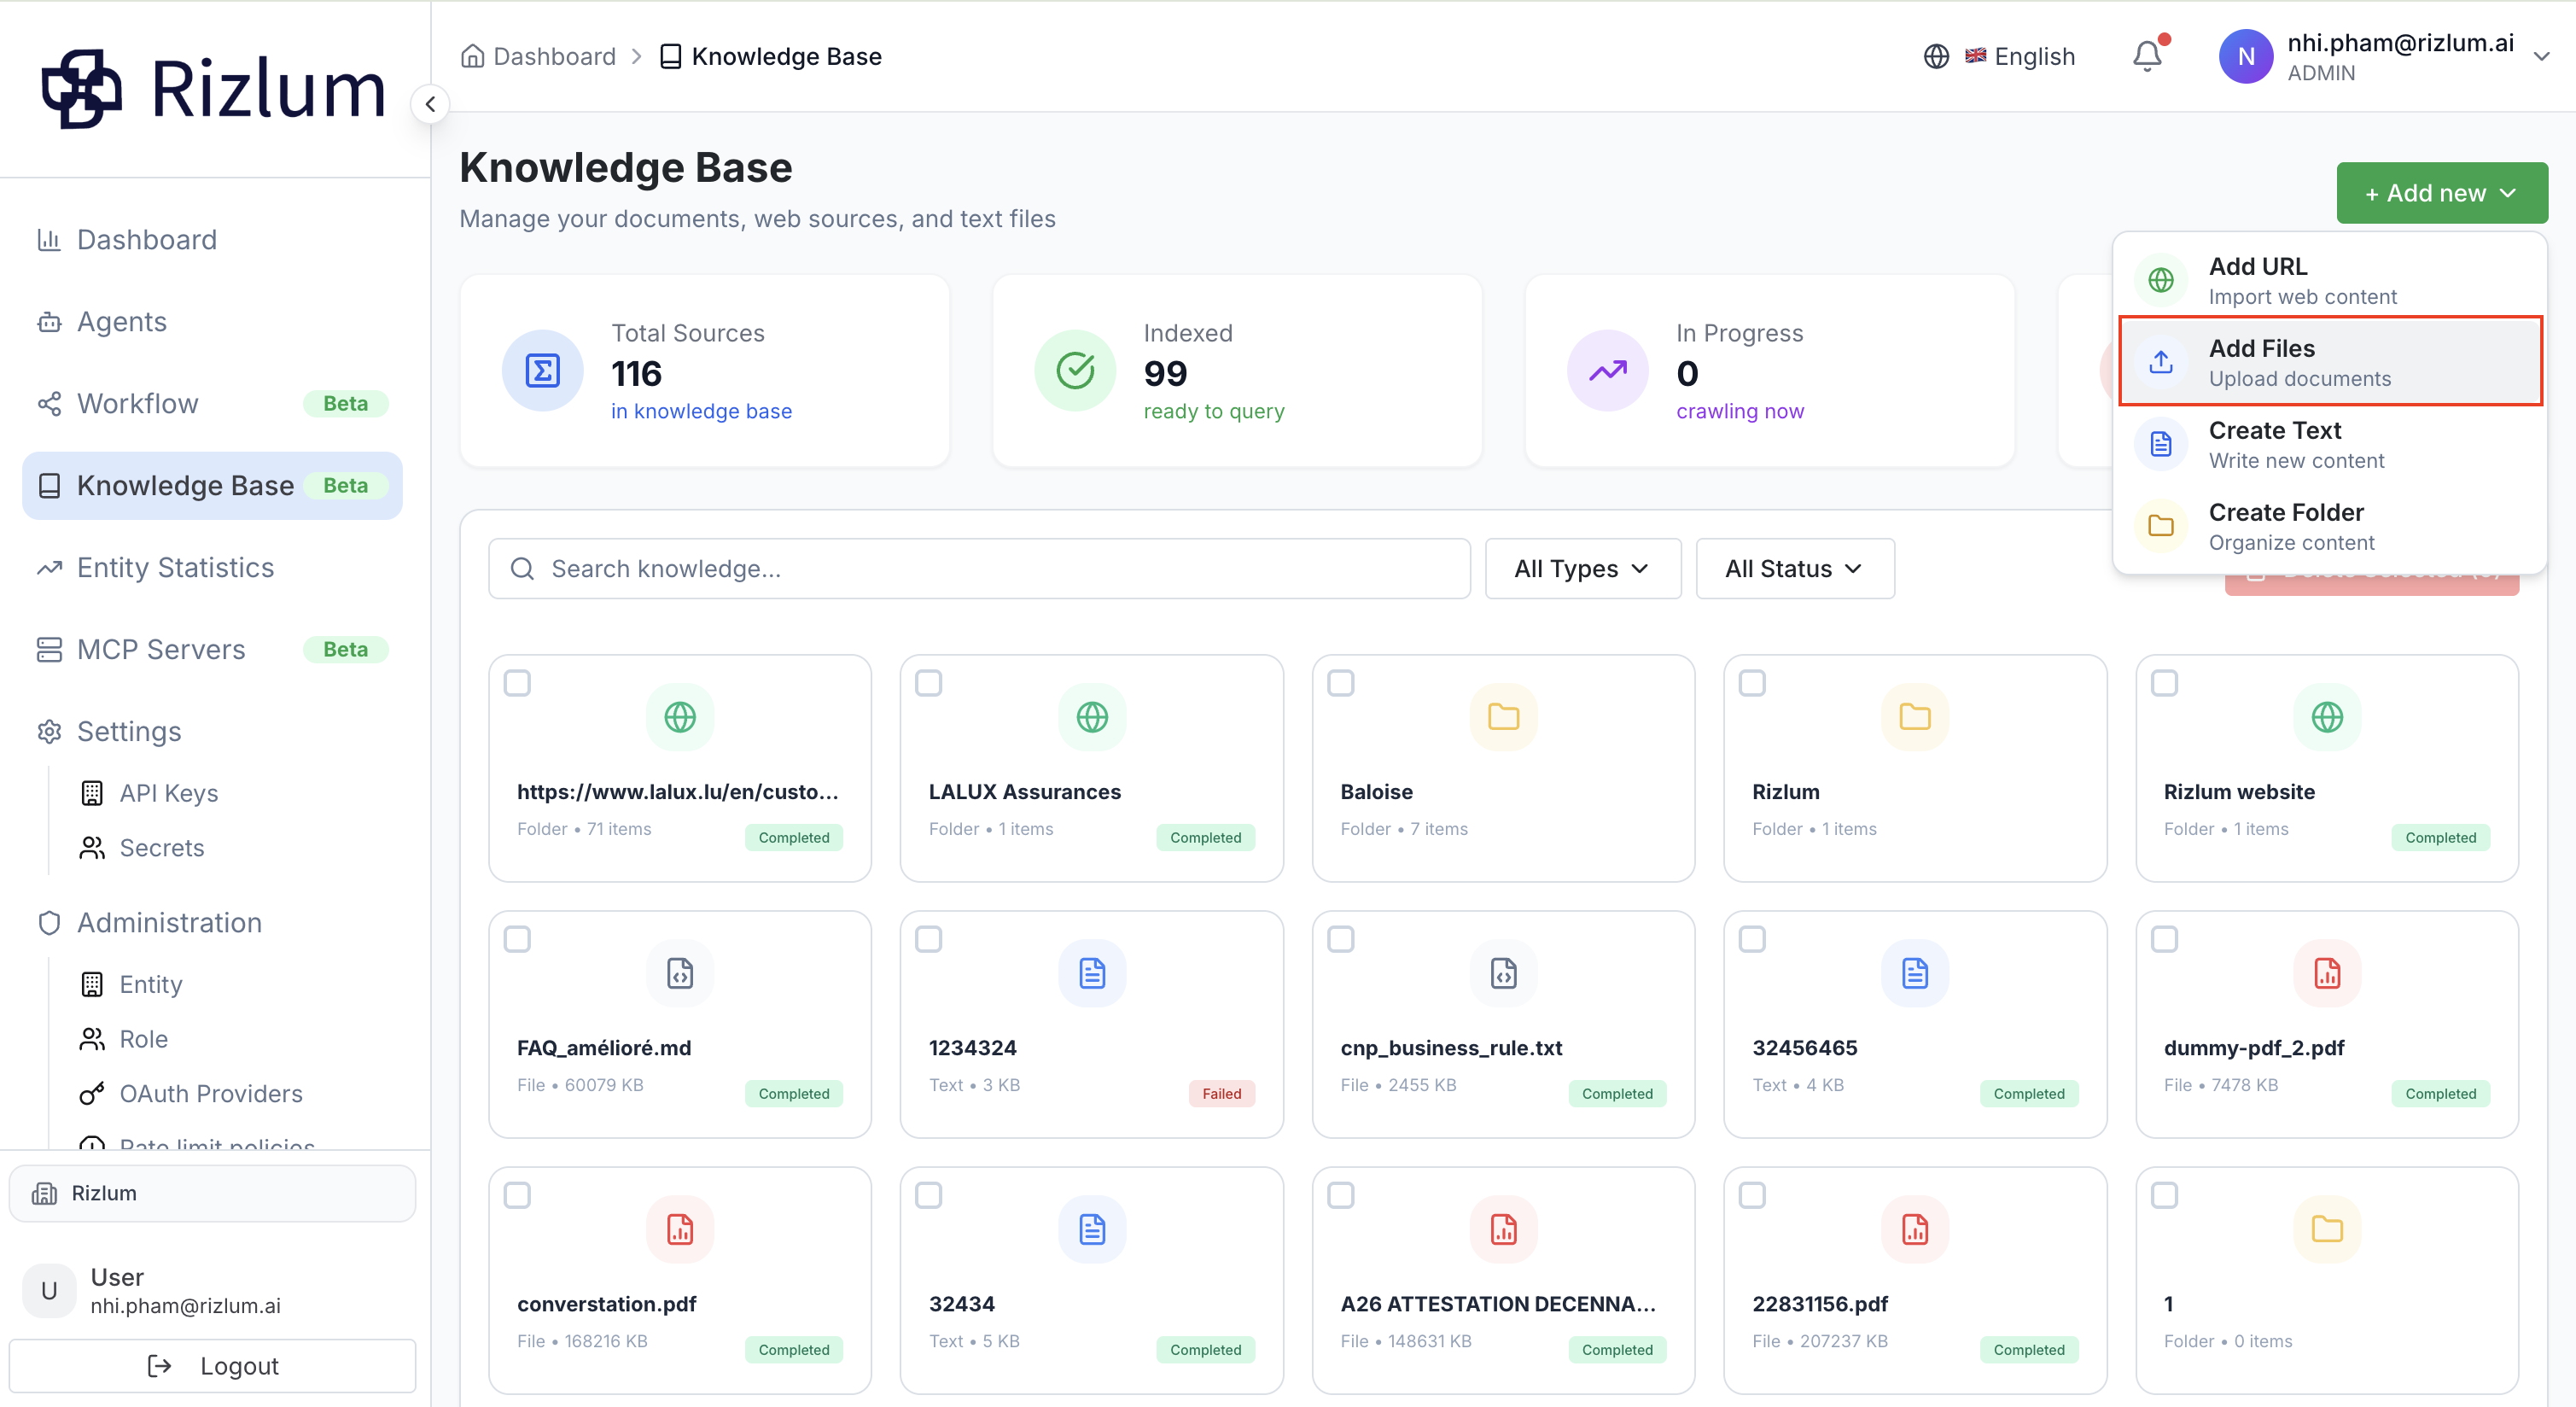This screenshot has width=2576, height=1407.
Task: Collapse the sidebar with the chevron button
Action: click(430, 104)
